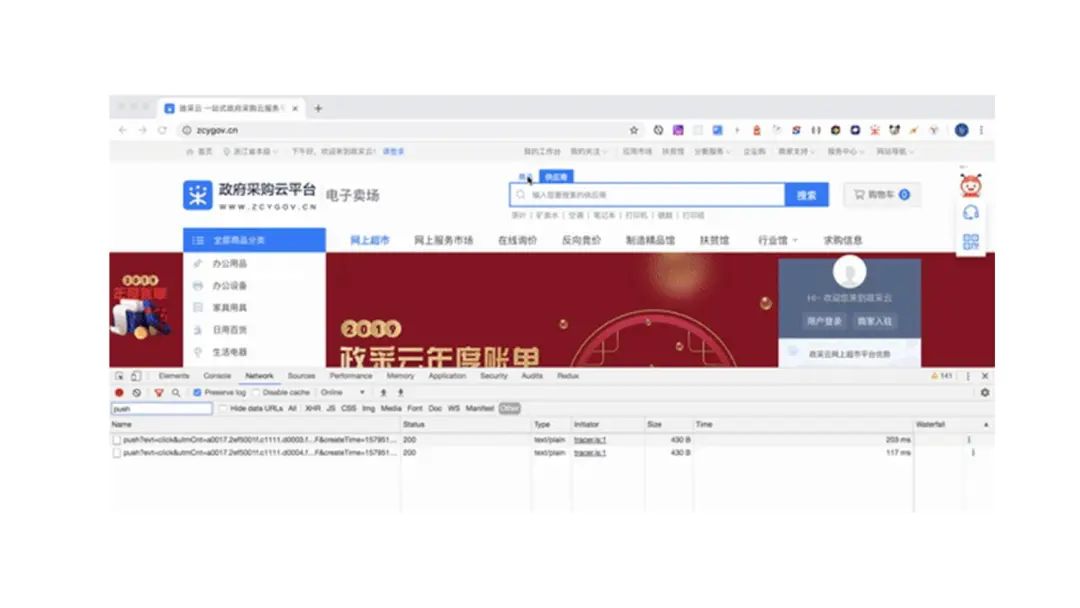The height and width of the screenshot is (608, 1080).
Task: Open network search magnifier icon
Action: (176, 392)
